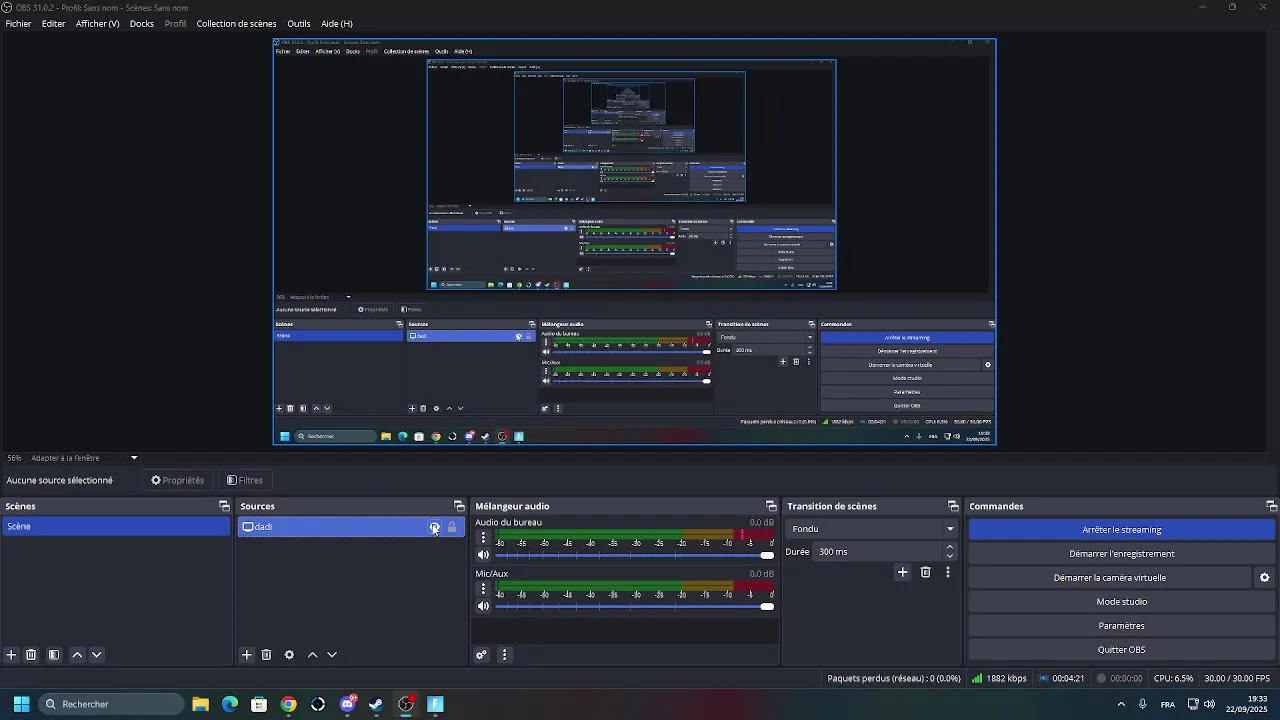Image resolution: width=1280 pixels, height=720 pixels.
Task: Open virtual camera settings gear
Action: pos(1264,578)
